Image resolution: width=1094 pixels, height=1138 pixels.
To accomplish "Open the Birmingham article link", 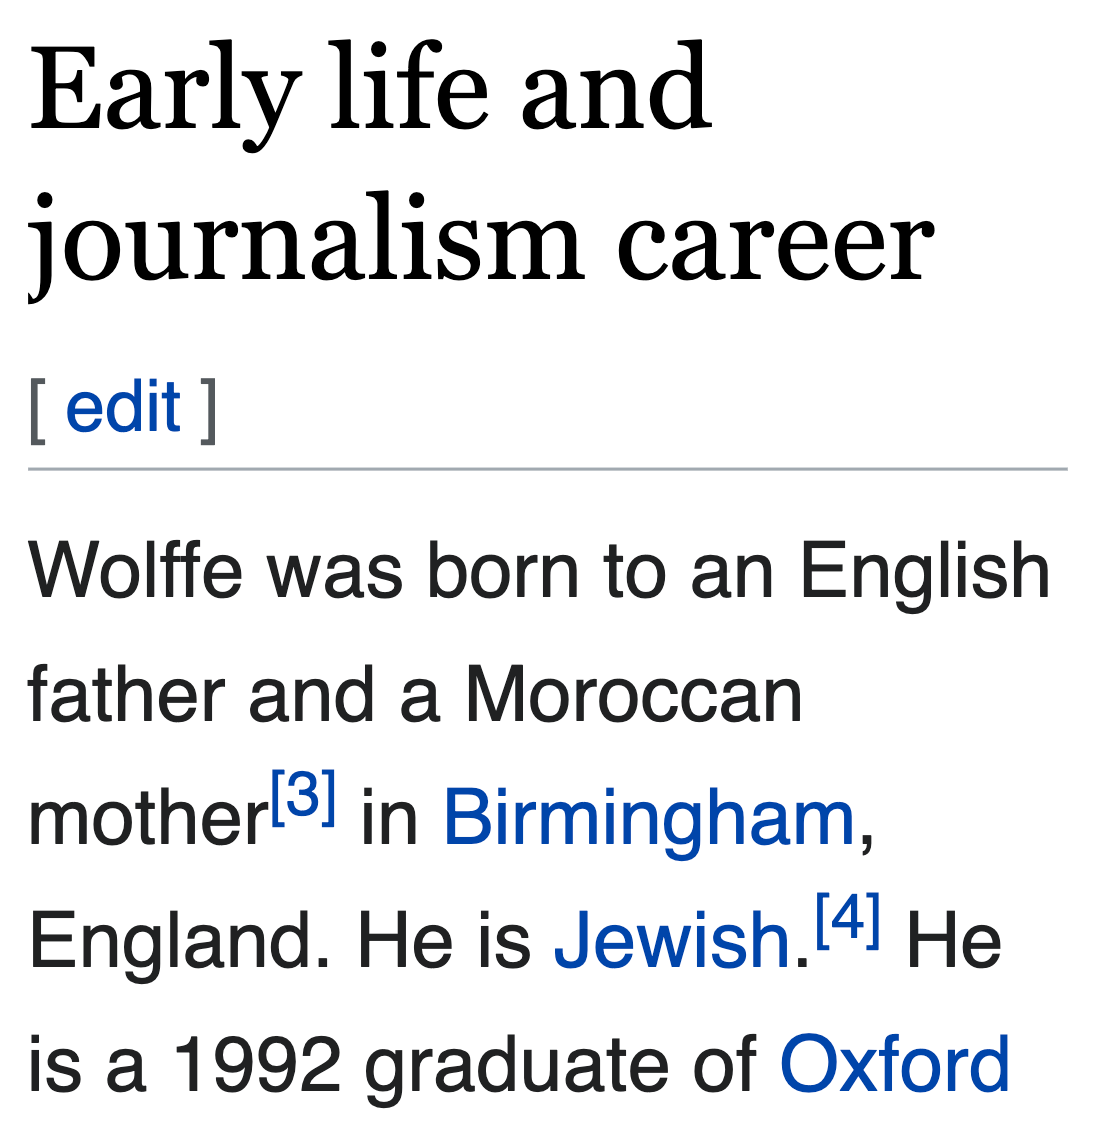I will [648, 818].
